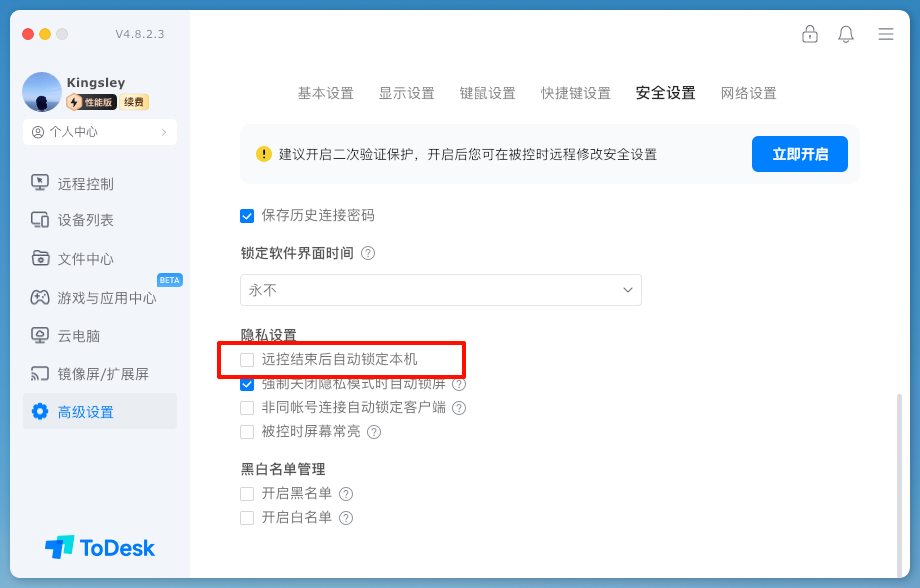Tick the 开启白名单 checkbox
The width and height of the screenshot is (920, 588).
click(x=247, y=518)
